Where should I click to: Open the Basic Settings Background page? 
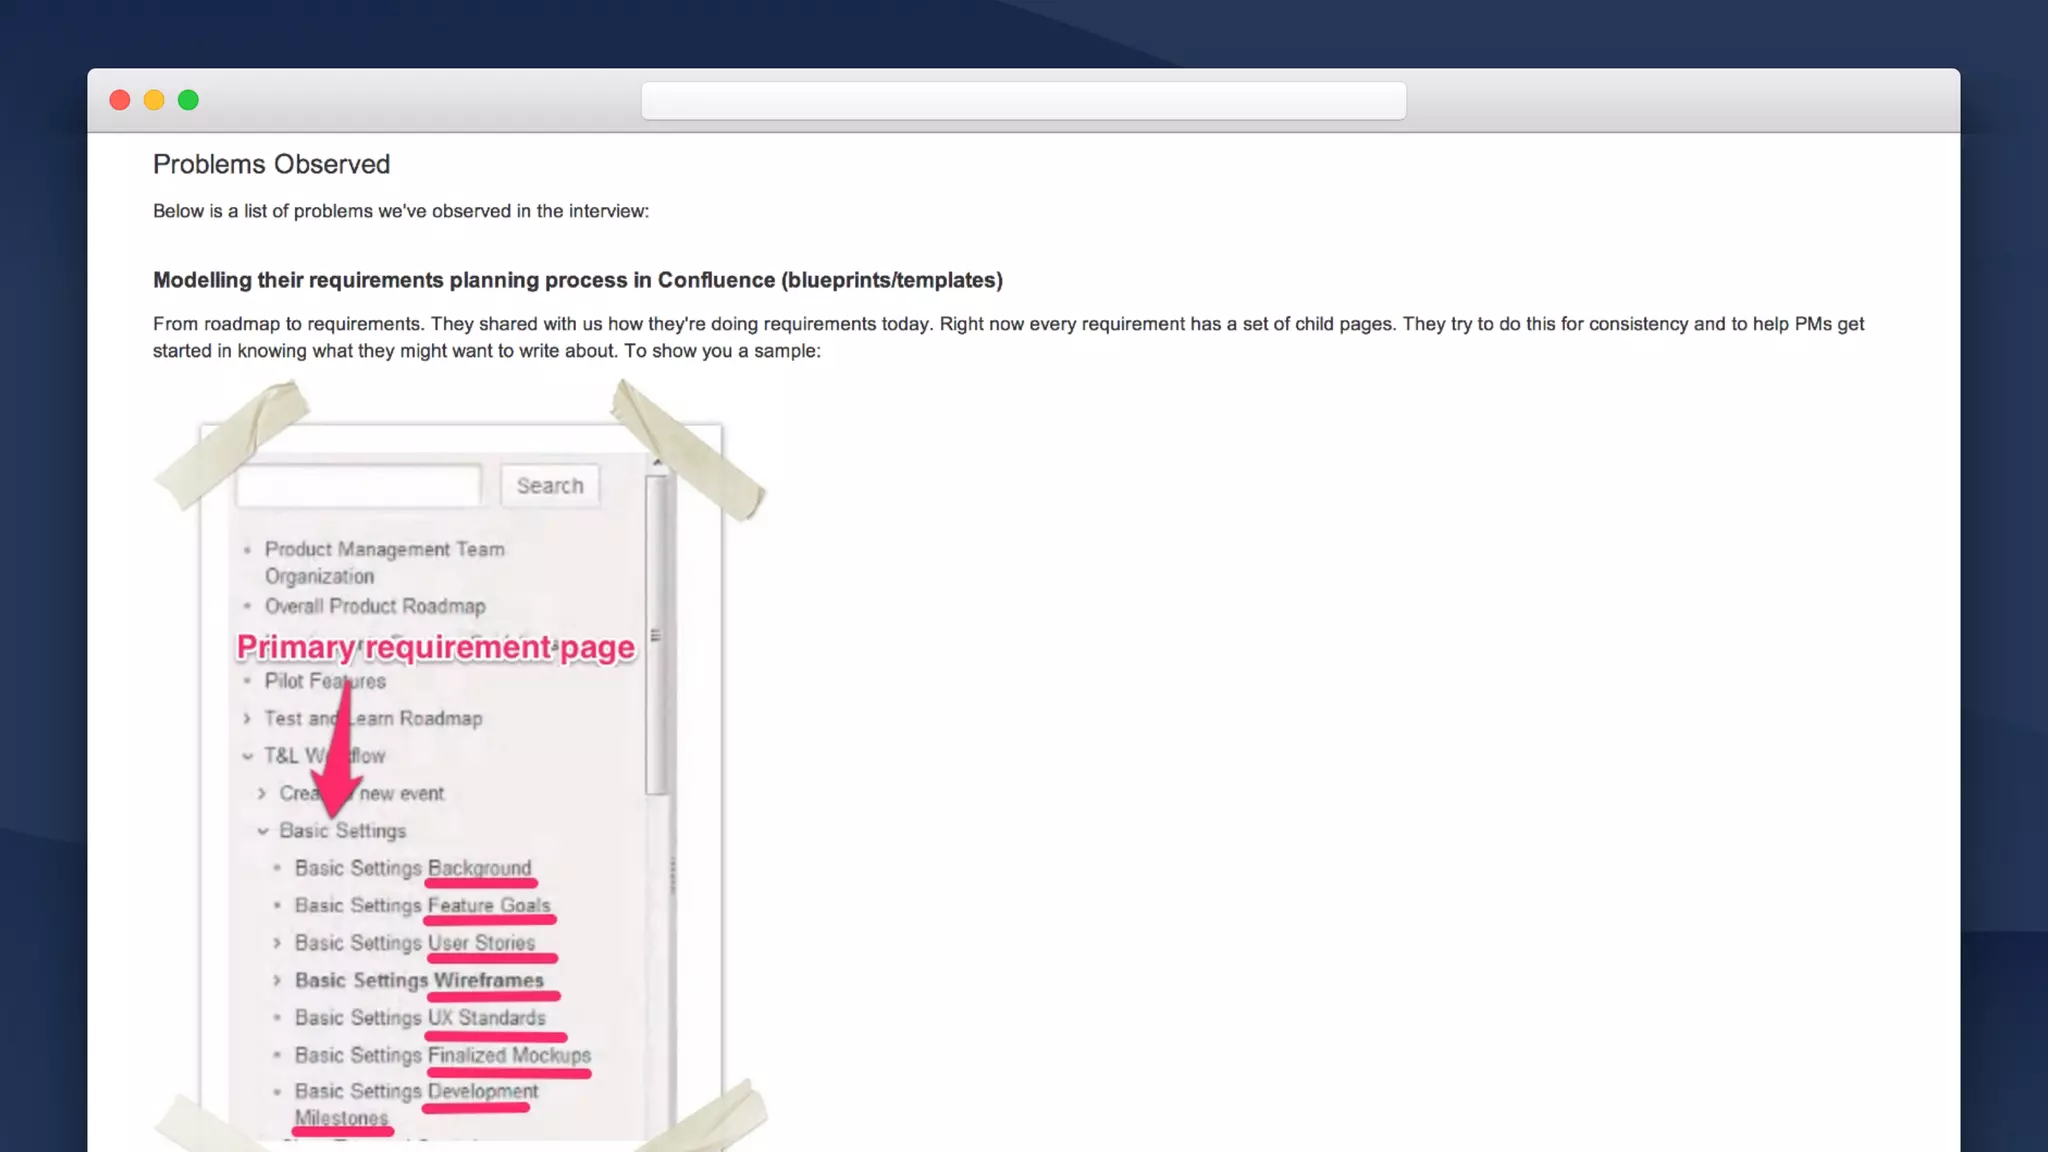tap(413, 868)
